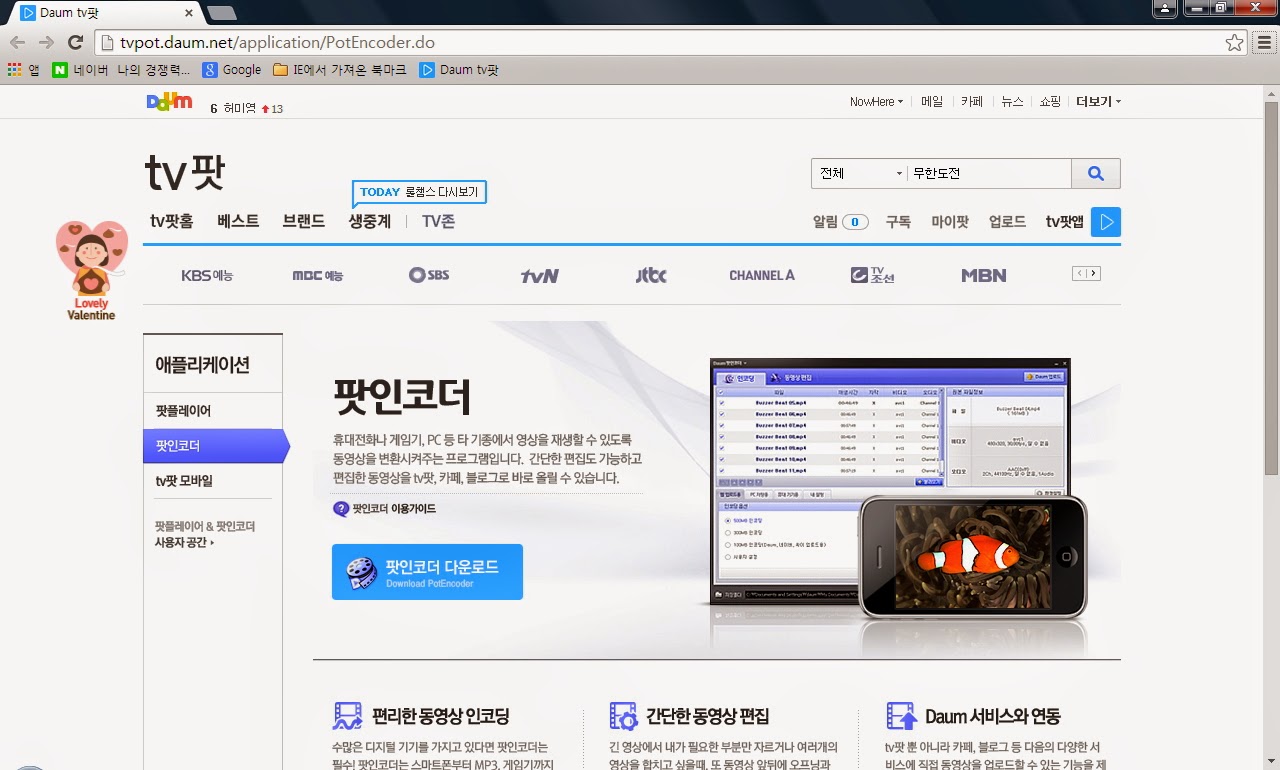1280x770 pixels.
Task: Click the Daum logo
Action: (169, 101)
